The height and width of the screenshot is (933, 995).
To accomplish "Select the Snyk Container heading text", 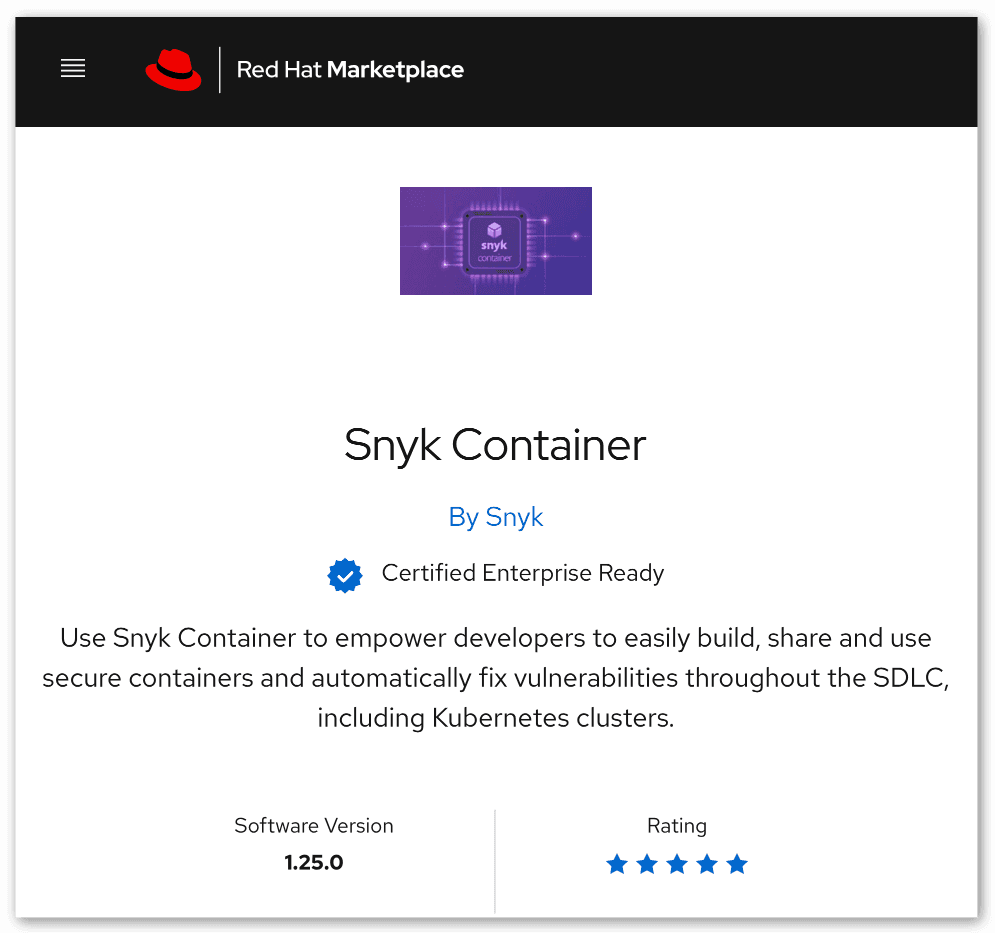I will pos(495,445).
